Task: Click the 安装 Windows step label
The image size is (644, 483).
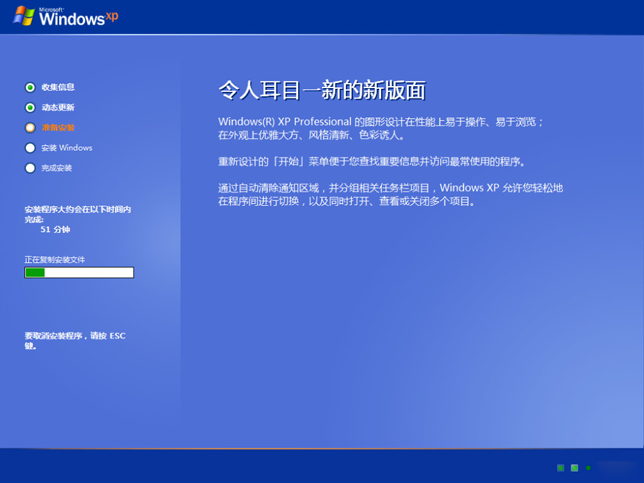Action: [x=67, y=148]
